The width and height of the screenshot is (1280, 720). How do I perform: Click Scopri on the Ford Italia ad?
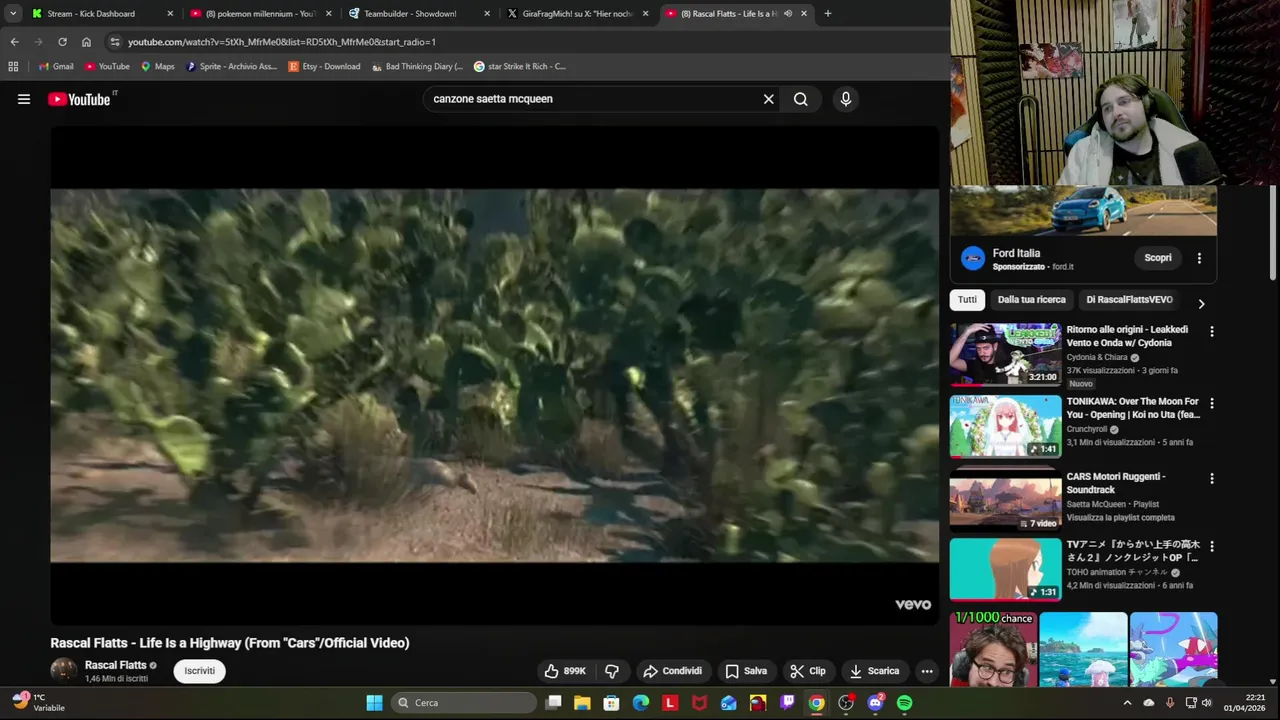(1158, 258)
